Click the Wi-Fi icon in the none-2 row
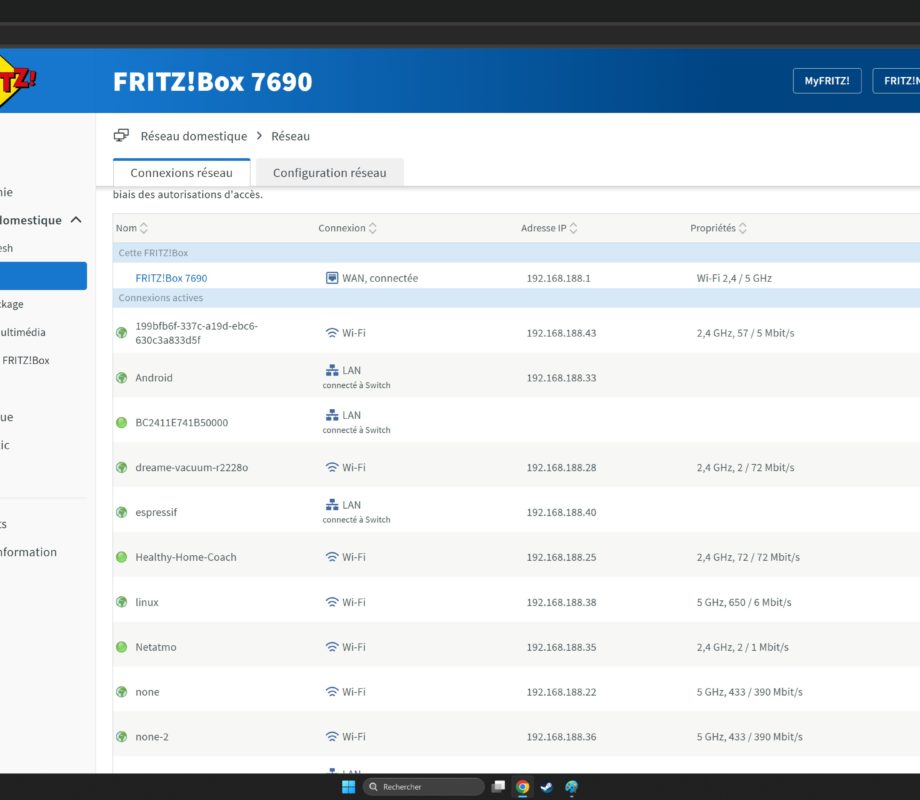Image resolution: width=920 pixels, height=800 pixels. (332, 737)
